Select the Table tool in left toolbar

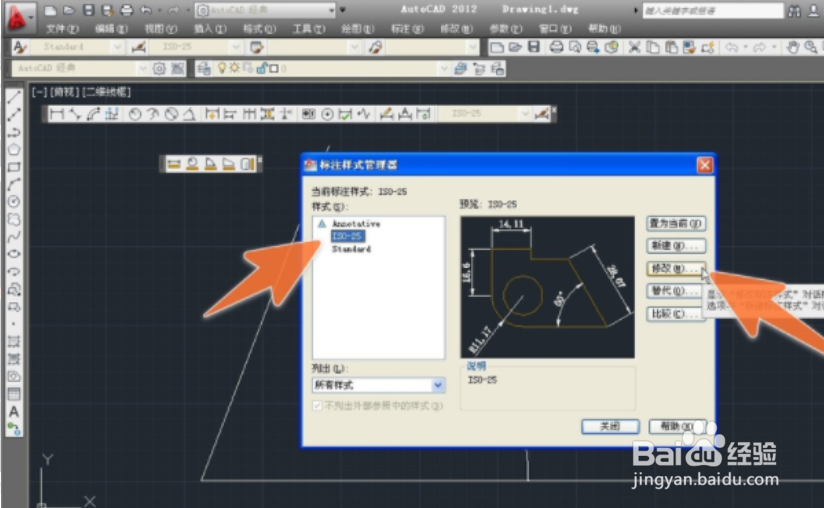pyautogui.click(x=14, y=394)
